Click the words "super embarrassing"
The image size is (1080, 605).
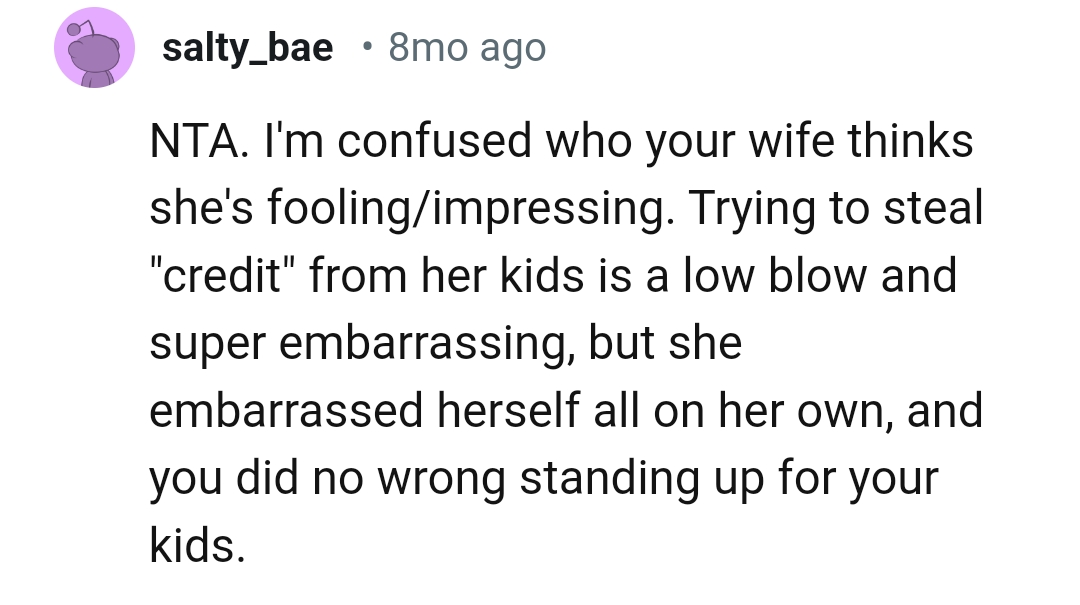click(360, 344)
